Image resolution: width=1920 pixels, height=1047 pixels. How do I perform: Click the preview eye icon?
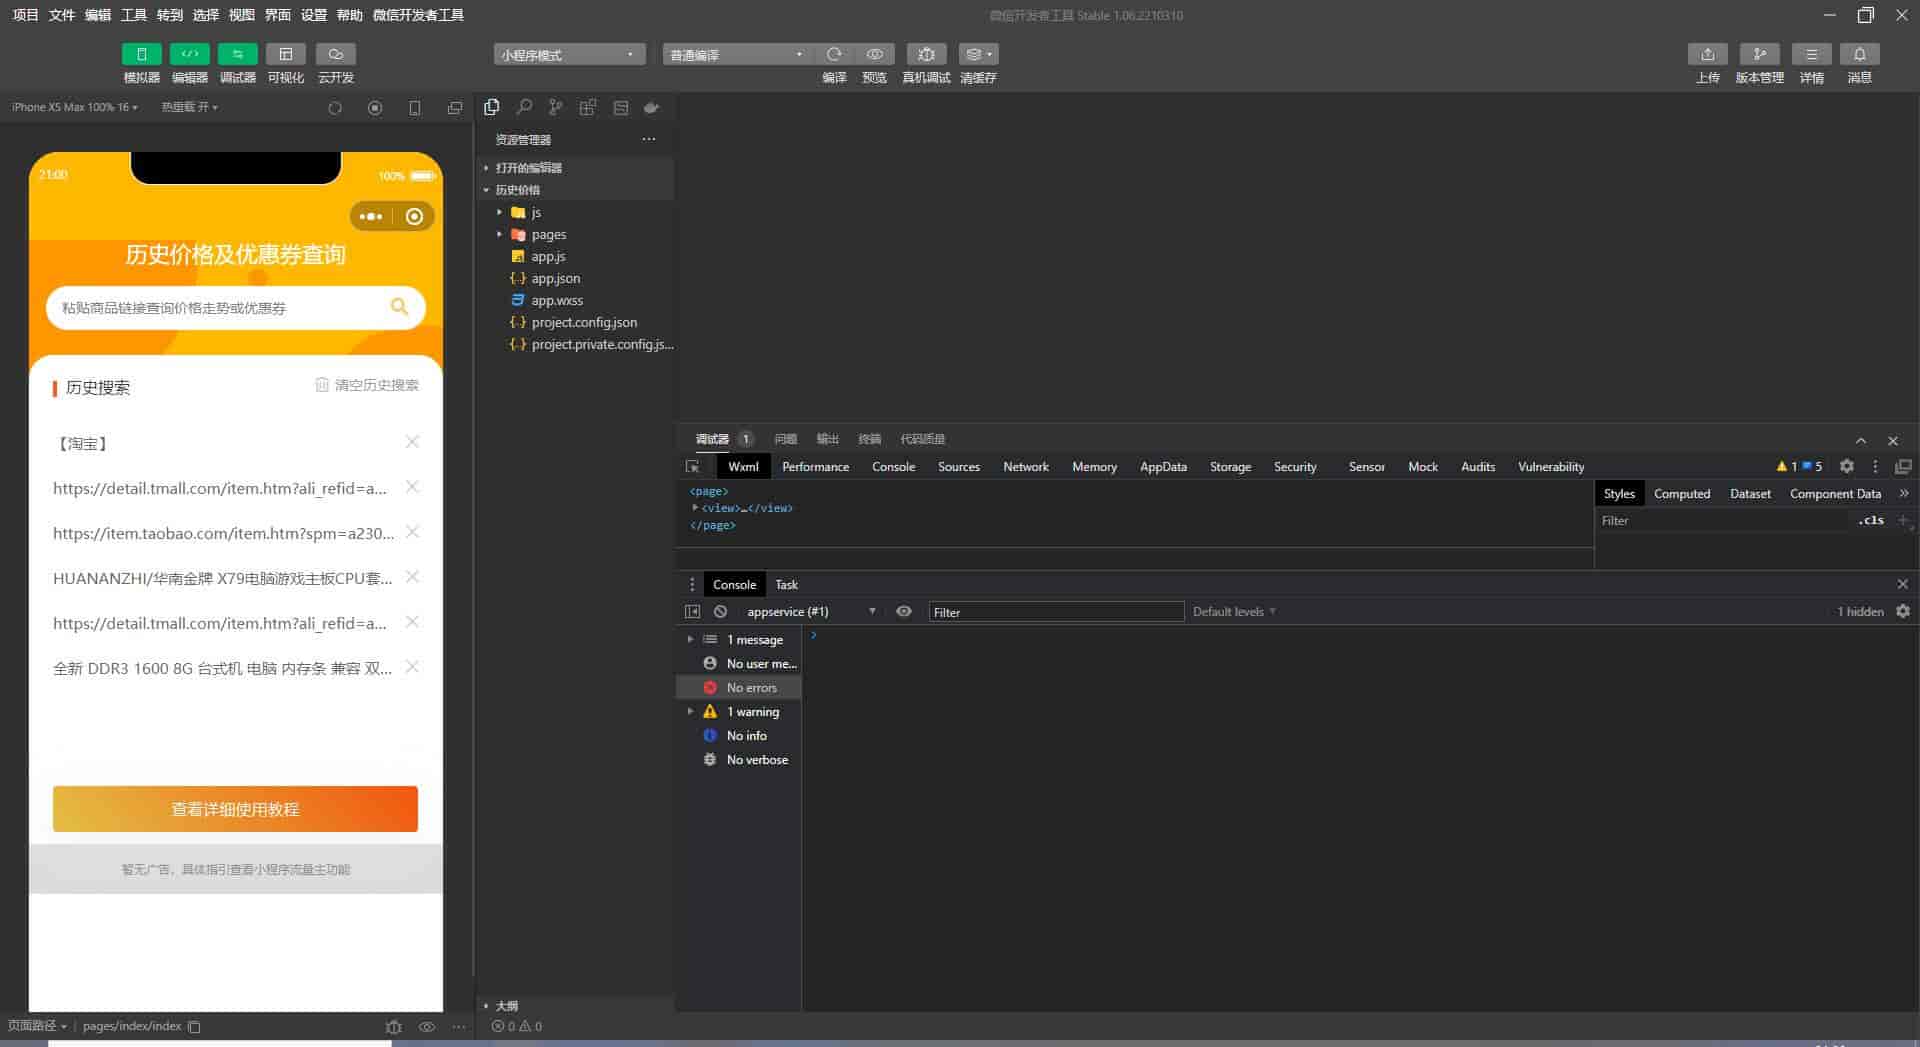point(874,54)
